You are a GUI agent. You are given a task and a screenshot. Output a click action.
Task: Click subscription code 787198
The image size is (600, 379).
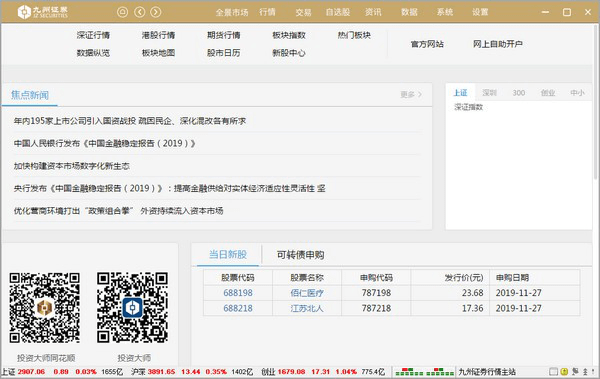point(377,293)
